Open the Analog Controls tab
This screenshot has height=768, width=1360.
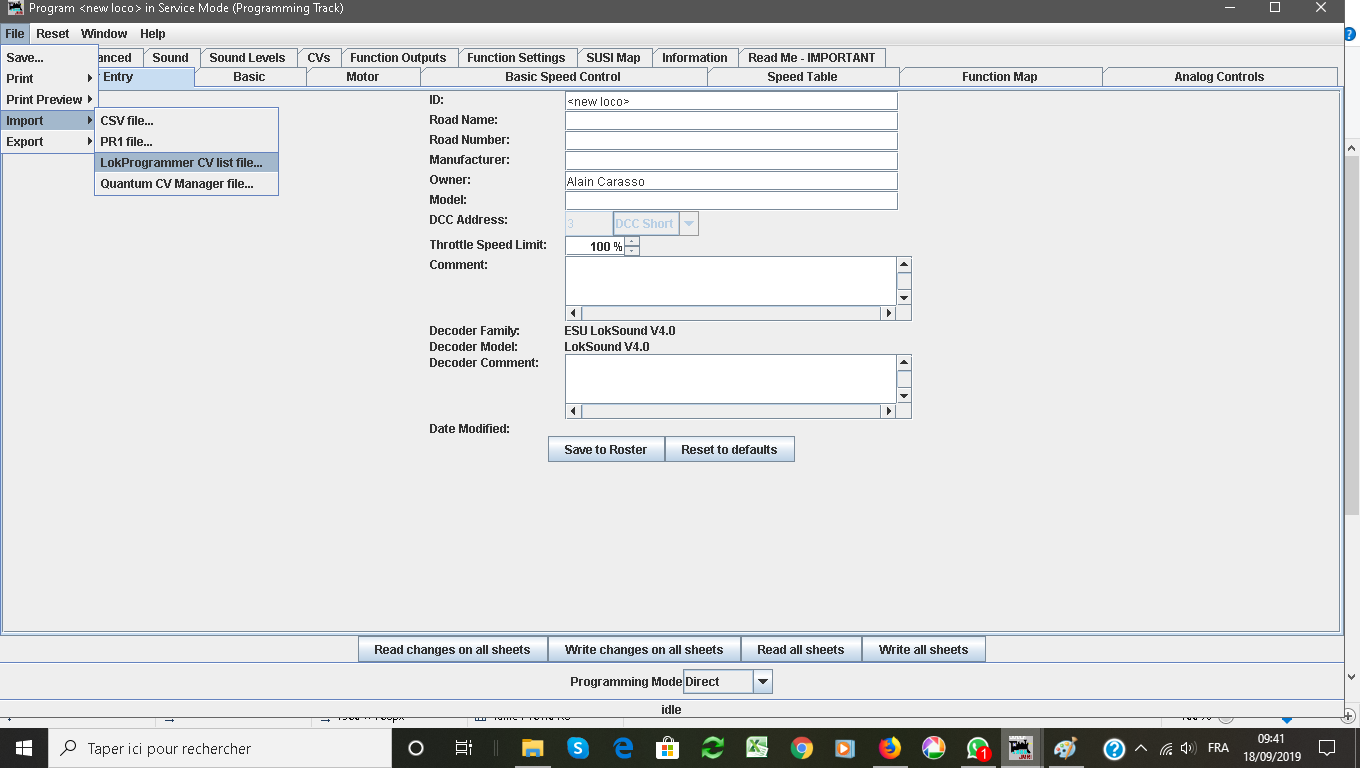click(1219, 76)
